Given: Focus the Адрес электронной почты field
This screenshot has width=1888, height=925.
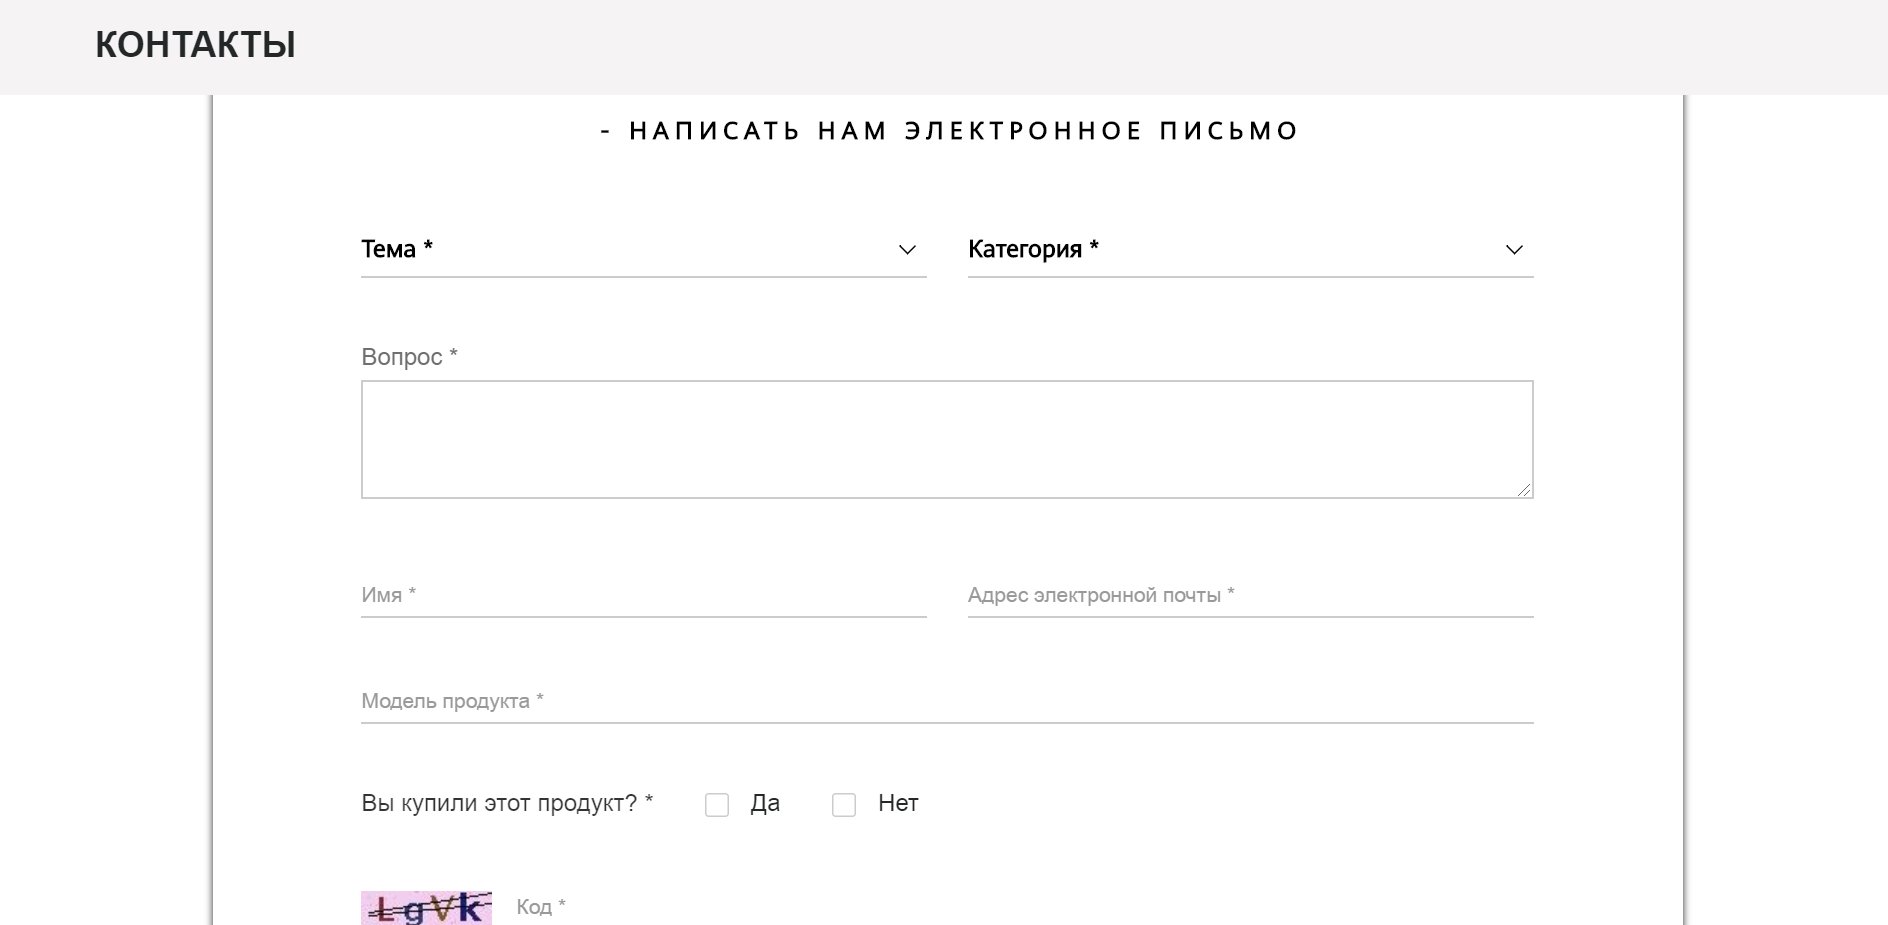Looking at the screenshot, I should point(1250,595).
